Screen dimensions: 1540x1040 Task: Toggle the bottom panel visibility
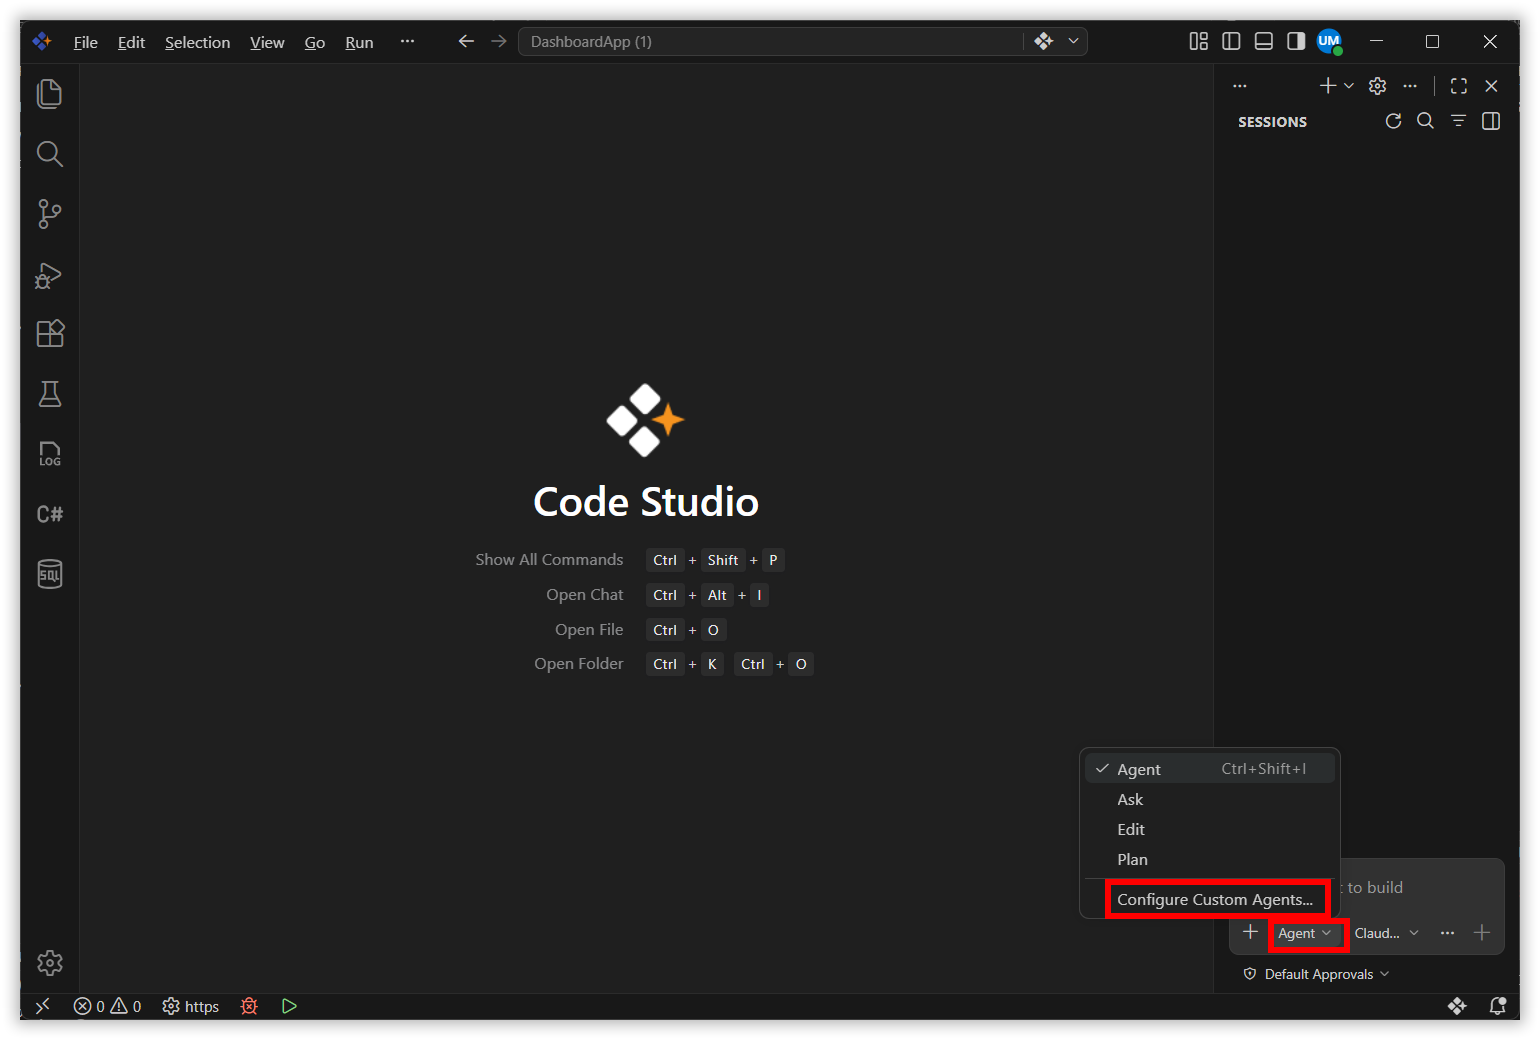(1264, 41)
